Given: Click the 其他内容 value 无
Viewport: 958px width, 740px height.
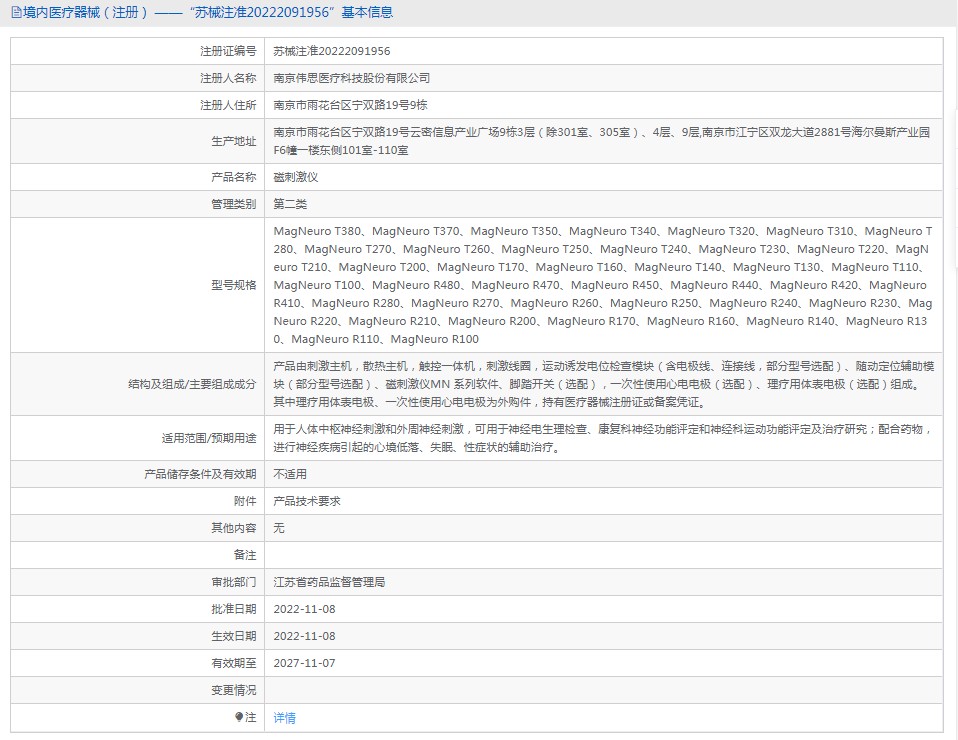Looking at the screenshot, I should (x=279, y=528).
